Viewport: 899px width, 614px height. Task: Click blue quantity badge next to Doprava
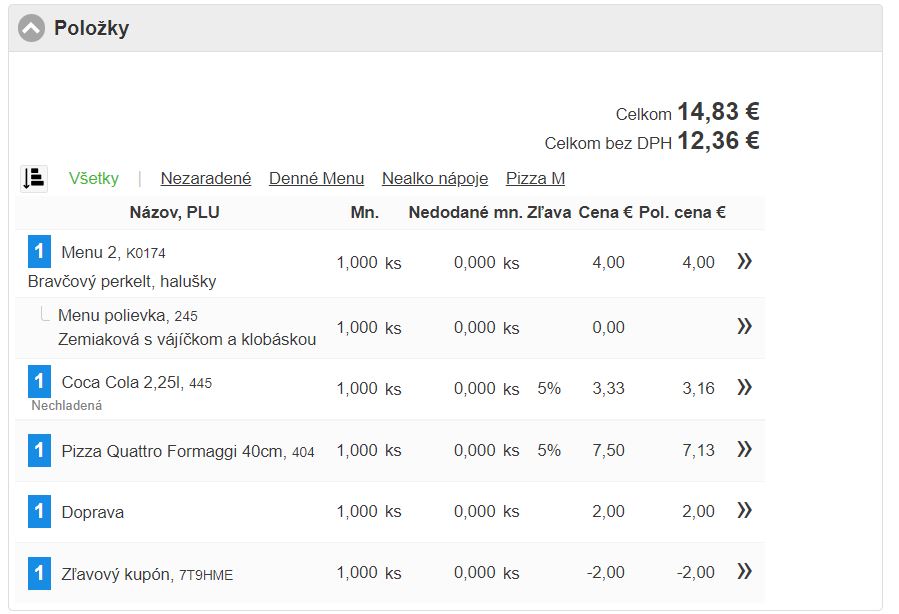click(x=39, y=512)
